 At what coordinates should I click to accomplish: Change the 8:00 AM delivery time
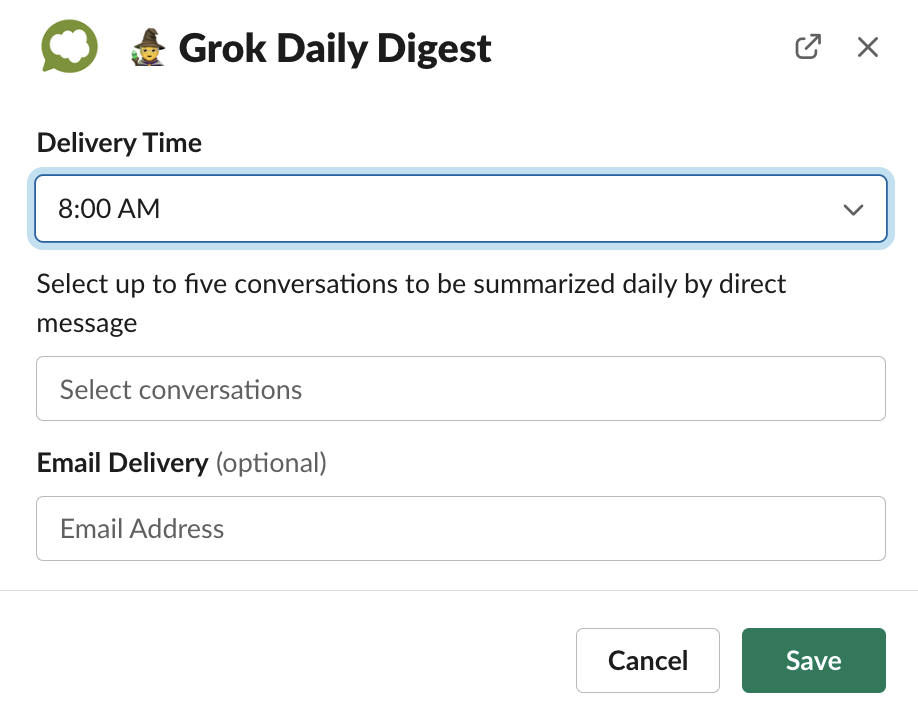tap(460, 208)
